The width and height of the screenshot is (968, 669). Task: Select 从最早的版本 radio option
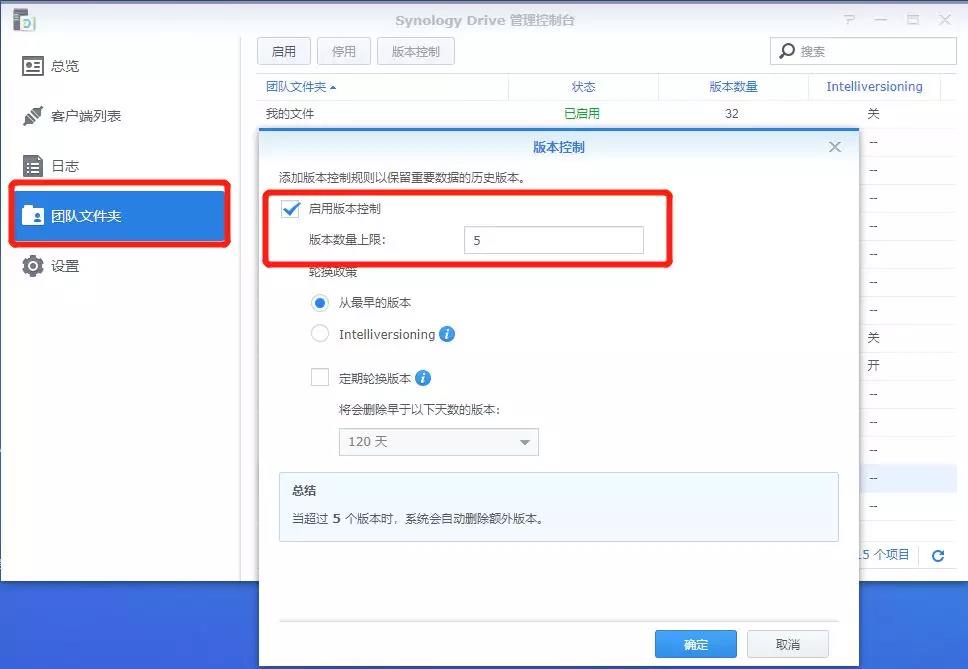[320, 303]
